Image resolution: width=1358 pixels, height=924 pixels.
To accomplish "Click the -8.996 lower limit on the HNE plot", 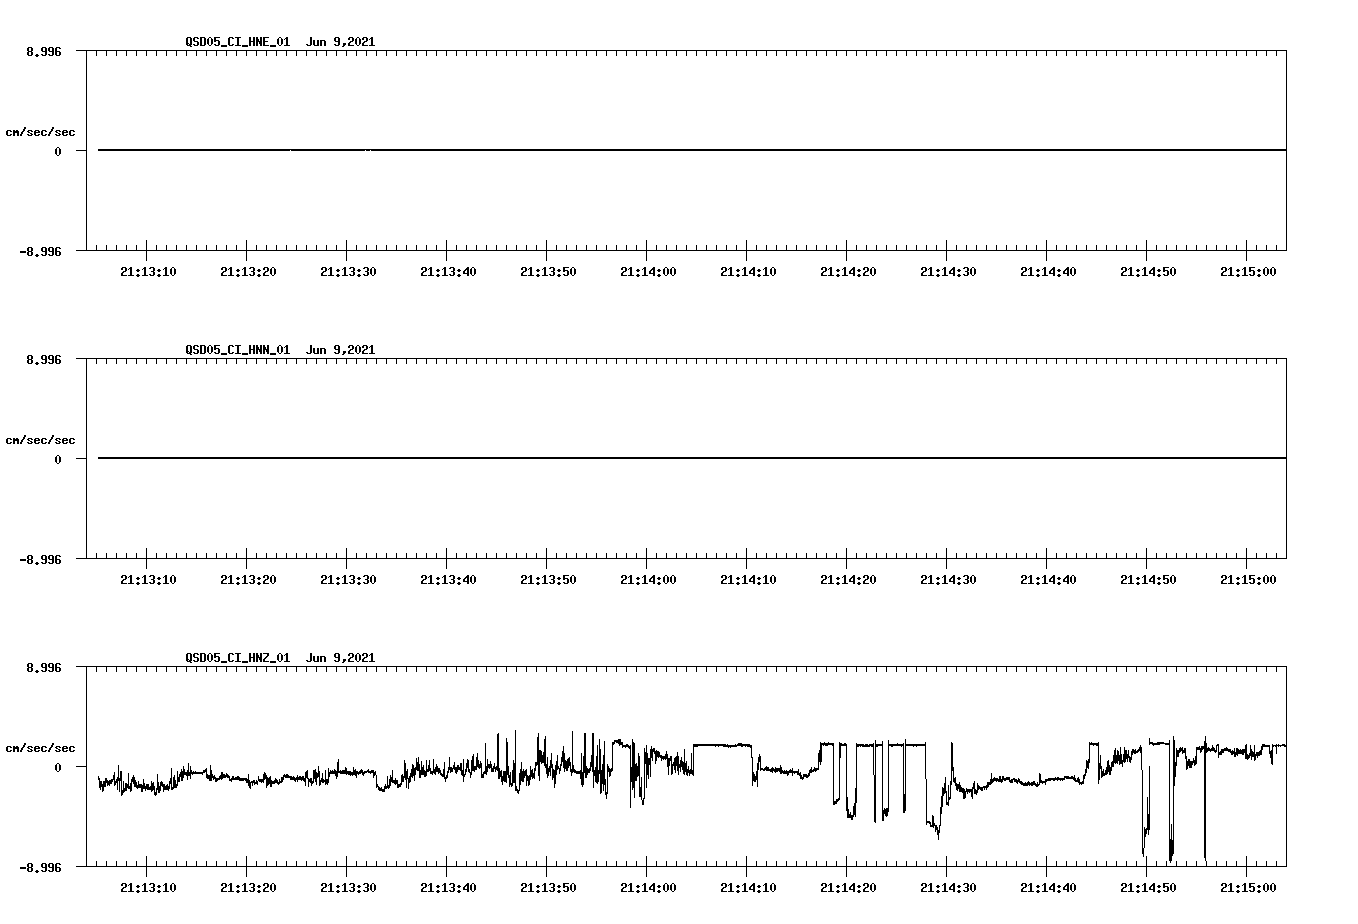I will tap(41, 252).
